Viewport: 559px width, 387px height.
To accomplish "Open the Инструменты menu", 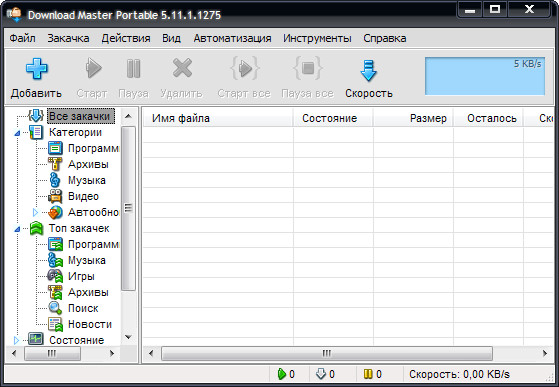I will 317,38.
